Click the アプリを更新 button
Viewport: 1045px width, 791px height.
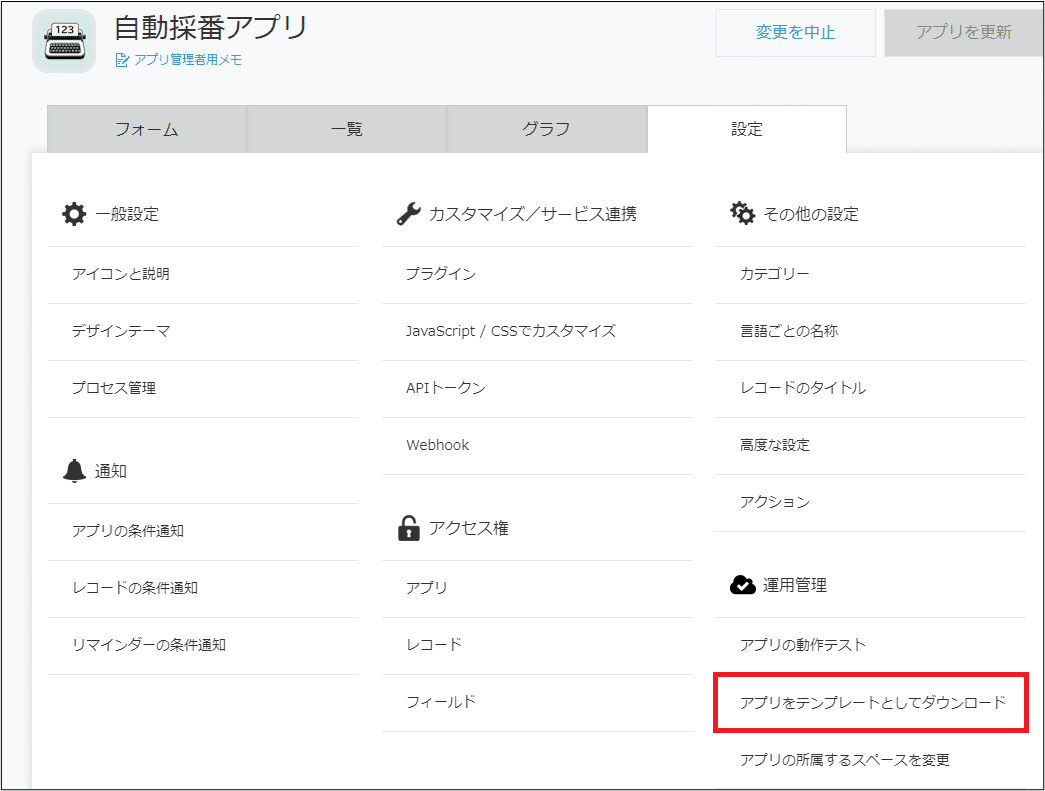pyautogui.click(x=963, y=33)
